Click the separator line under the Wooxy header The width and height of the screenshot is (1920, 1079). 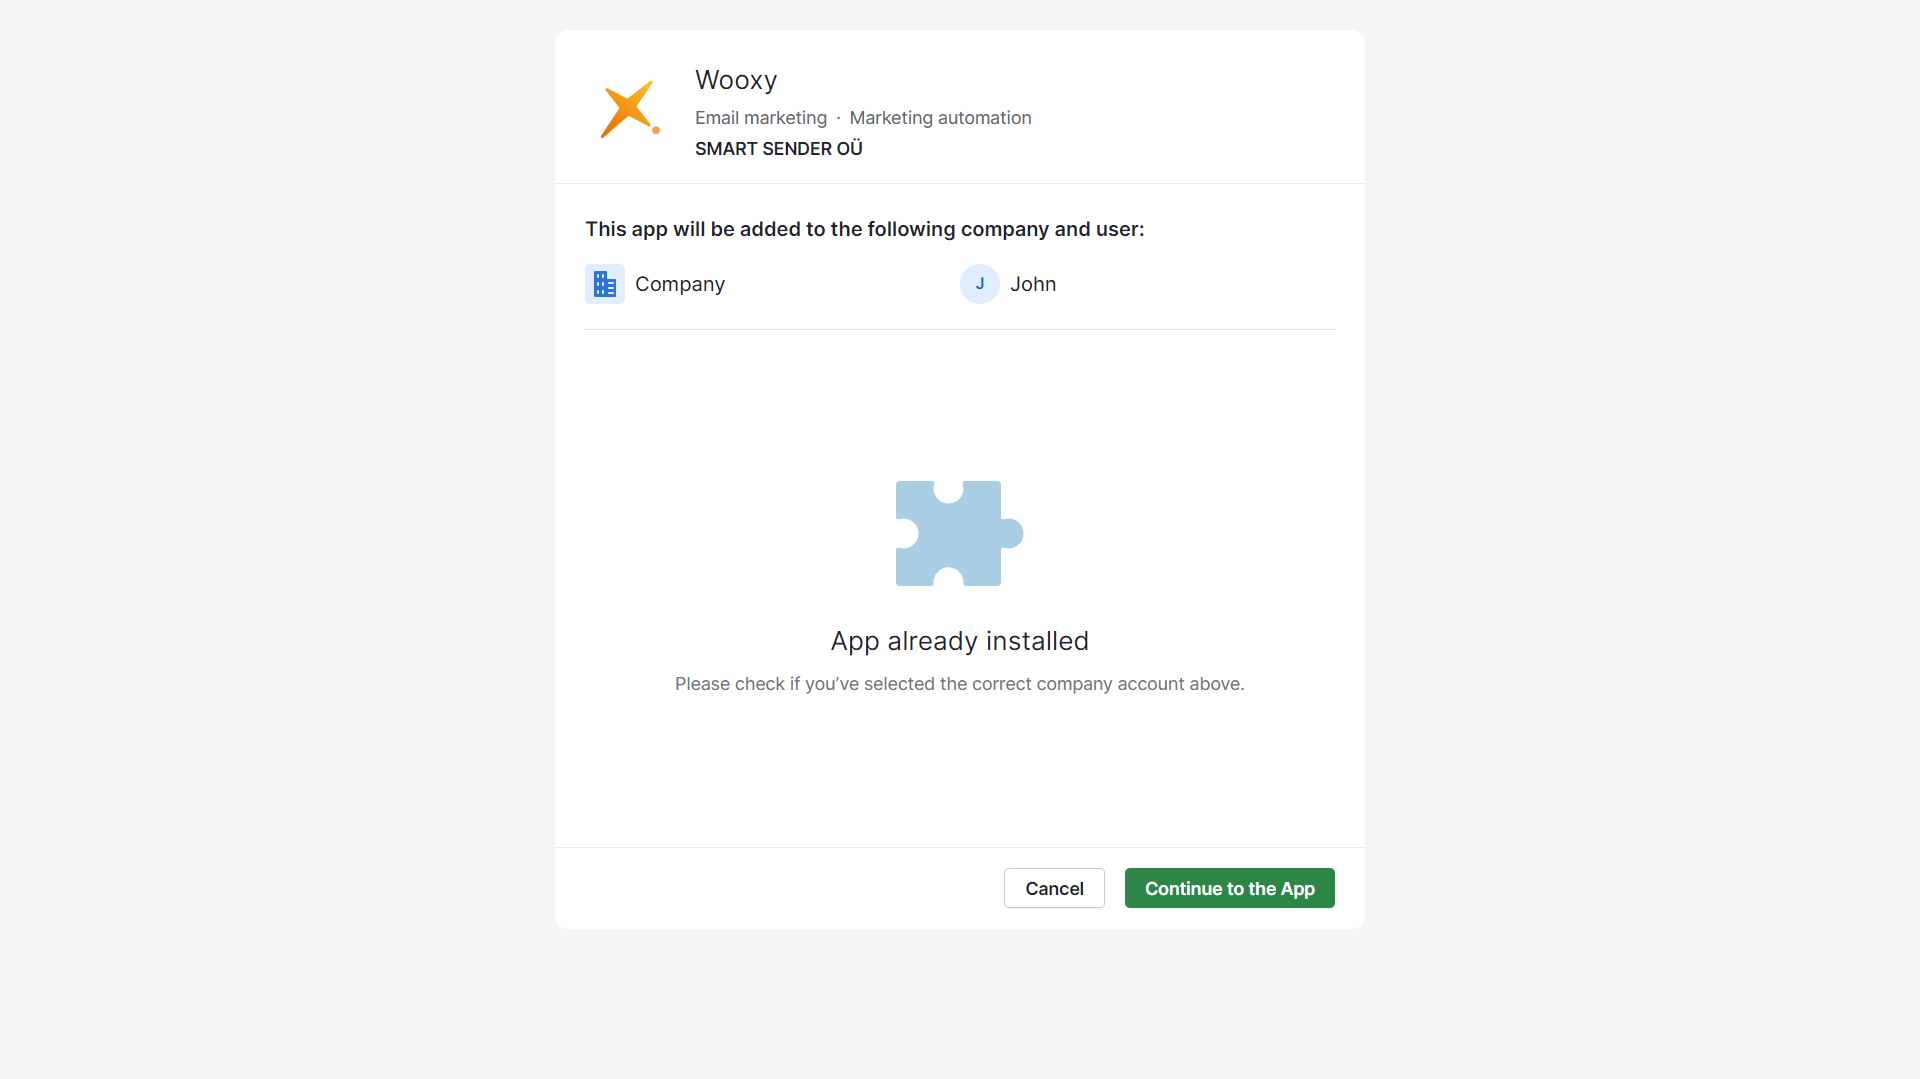pyautogui.click(x=960, y=183)
